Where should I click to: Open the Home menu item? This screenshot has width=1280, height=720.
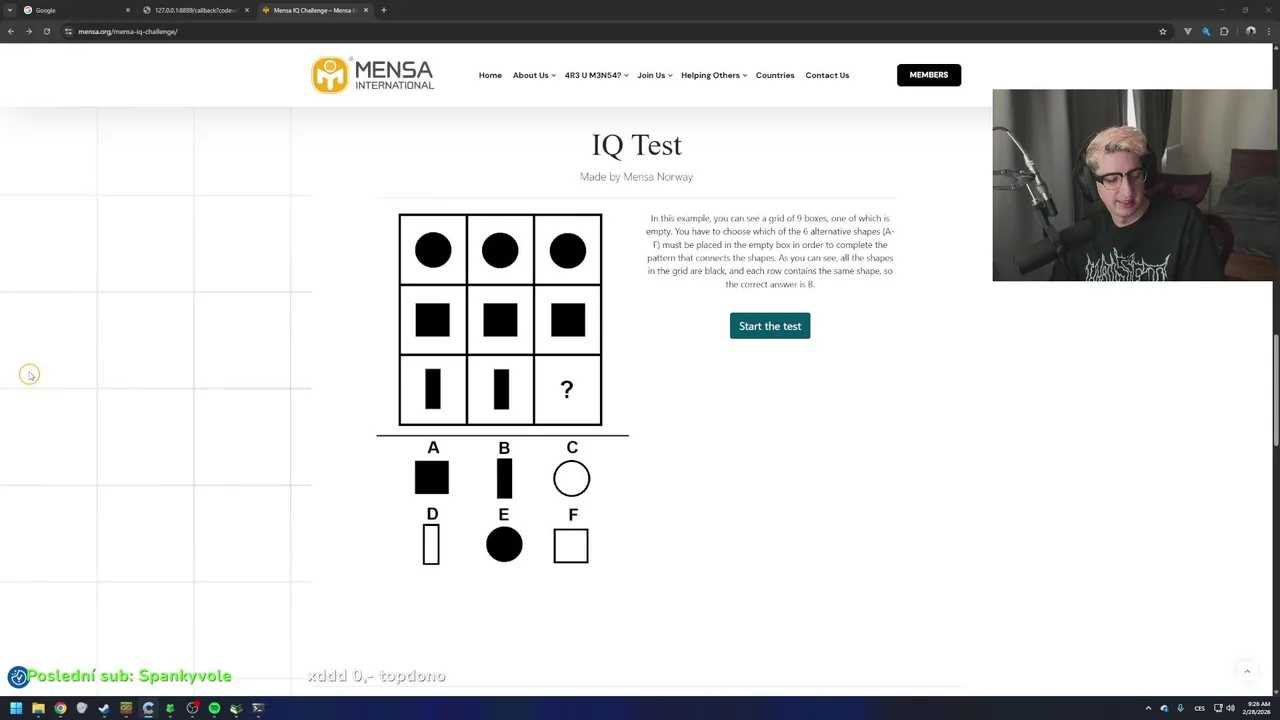[x=490, y=75]
